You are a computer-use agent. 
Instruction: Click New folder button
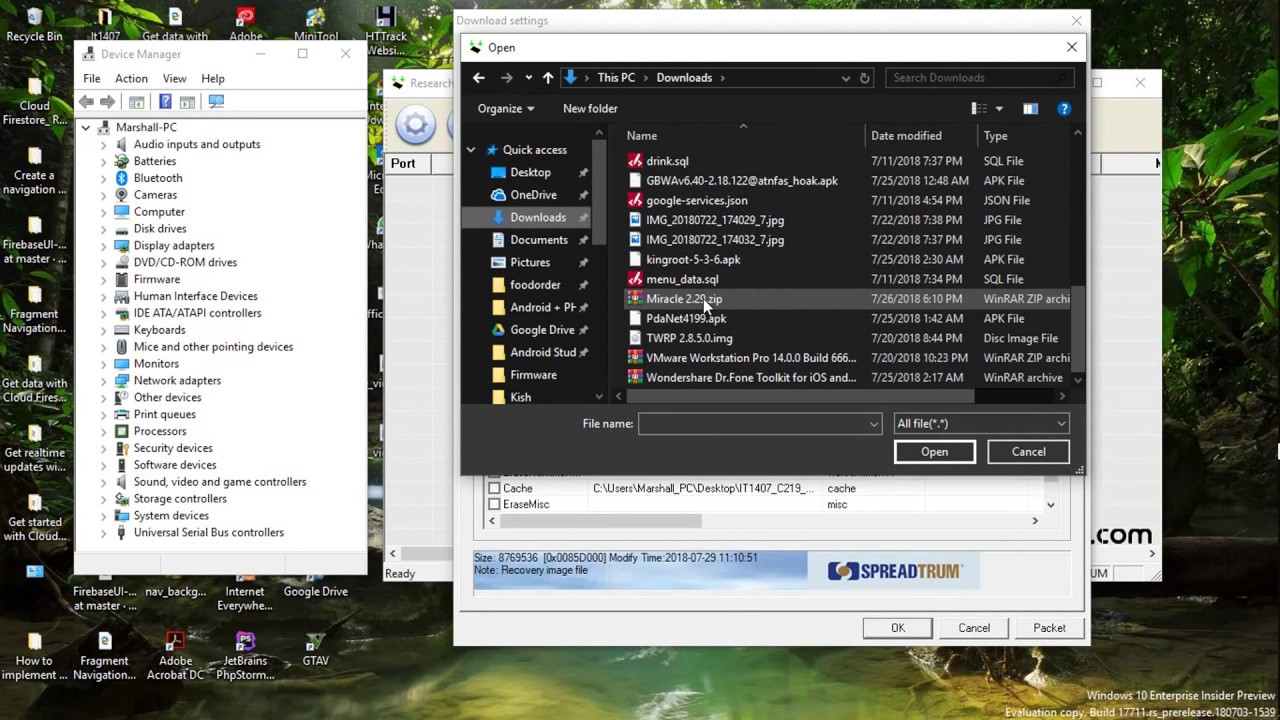point(590,108)
